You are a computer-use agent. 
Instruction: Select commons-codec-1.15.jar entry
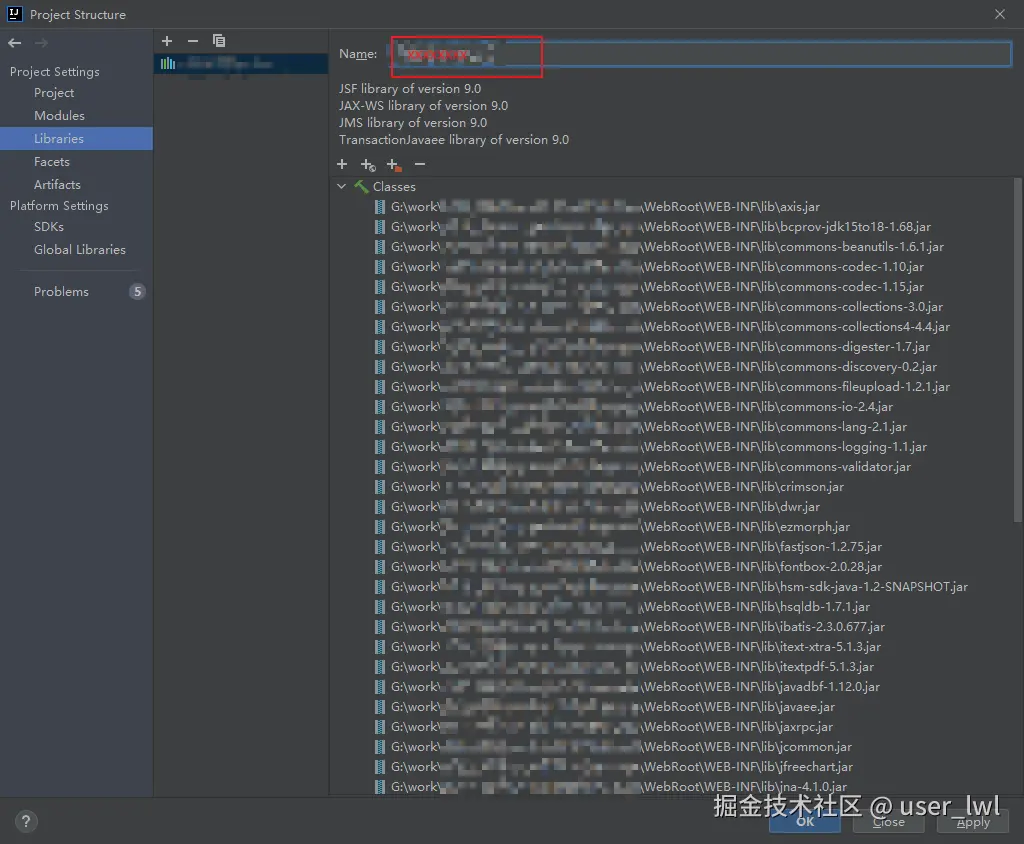(649, 287)
